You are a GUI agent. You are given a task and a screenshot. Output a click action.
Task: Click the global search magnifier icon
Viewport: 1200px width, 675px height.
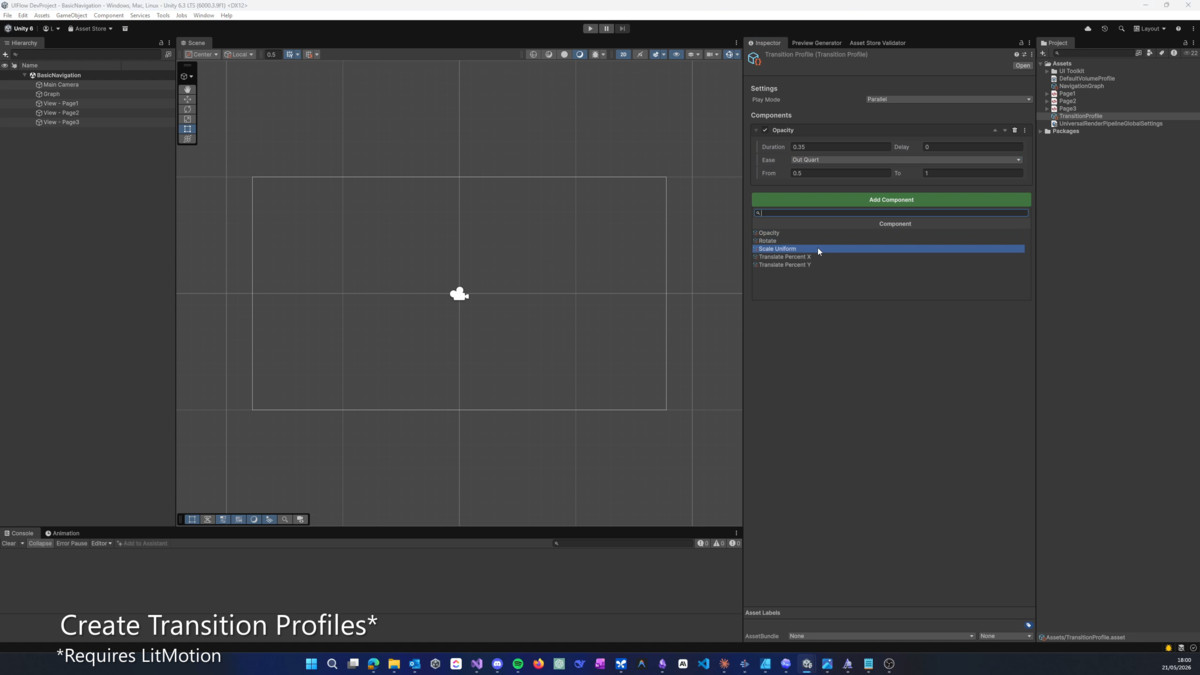coord(1121,29)
